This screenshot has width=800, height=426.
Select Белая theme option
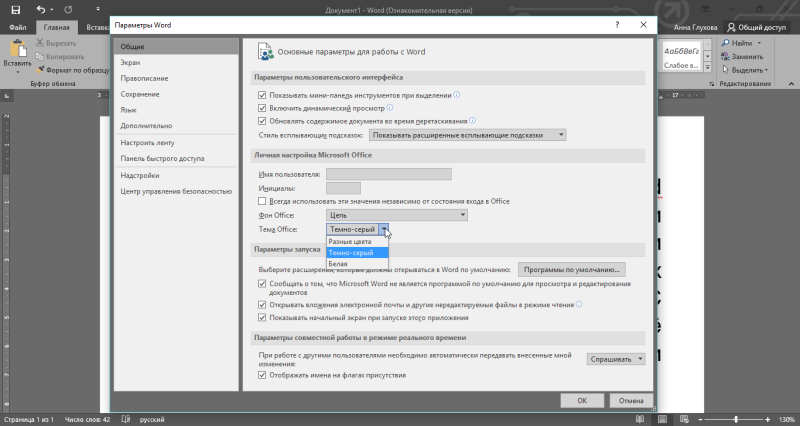(357, 264)
